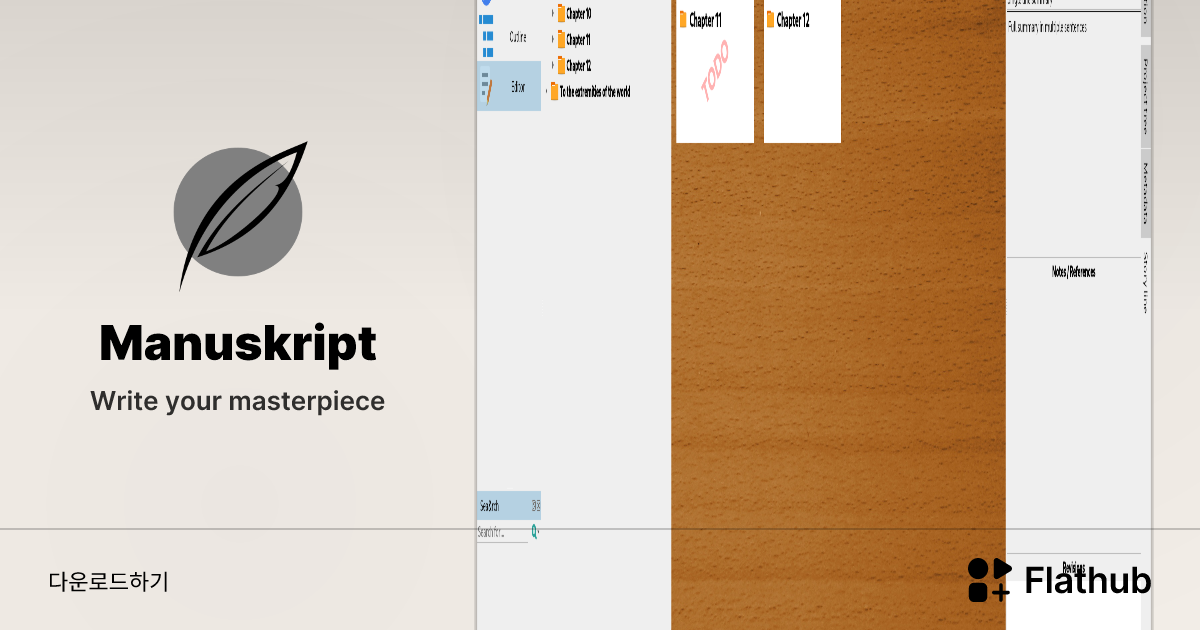Click the Notes / References section header
This screenshot has width=1200, height=630.
click(x=1073, y=272)
